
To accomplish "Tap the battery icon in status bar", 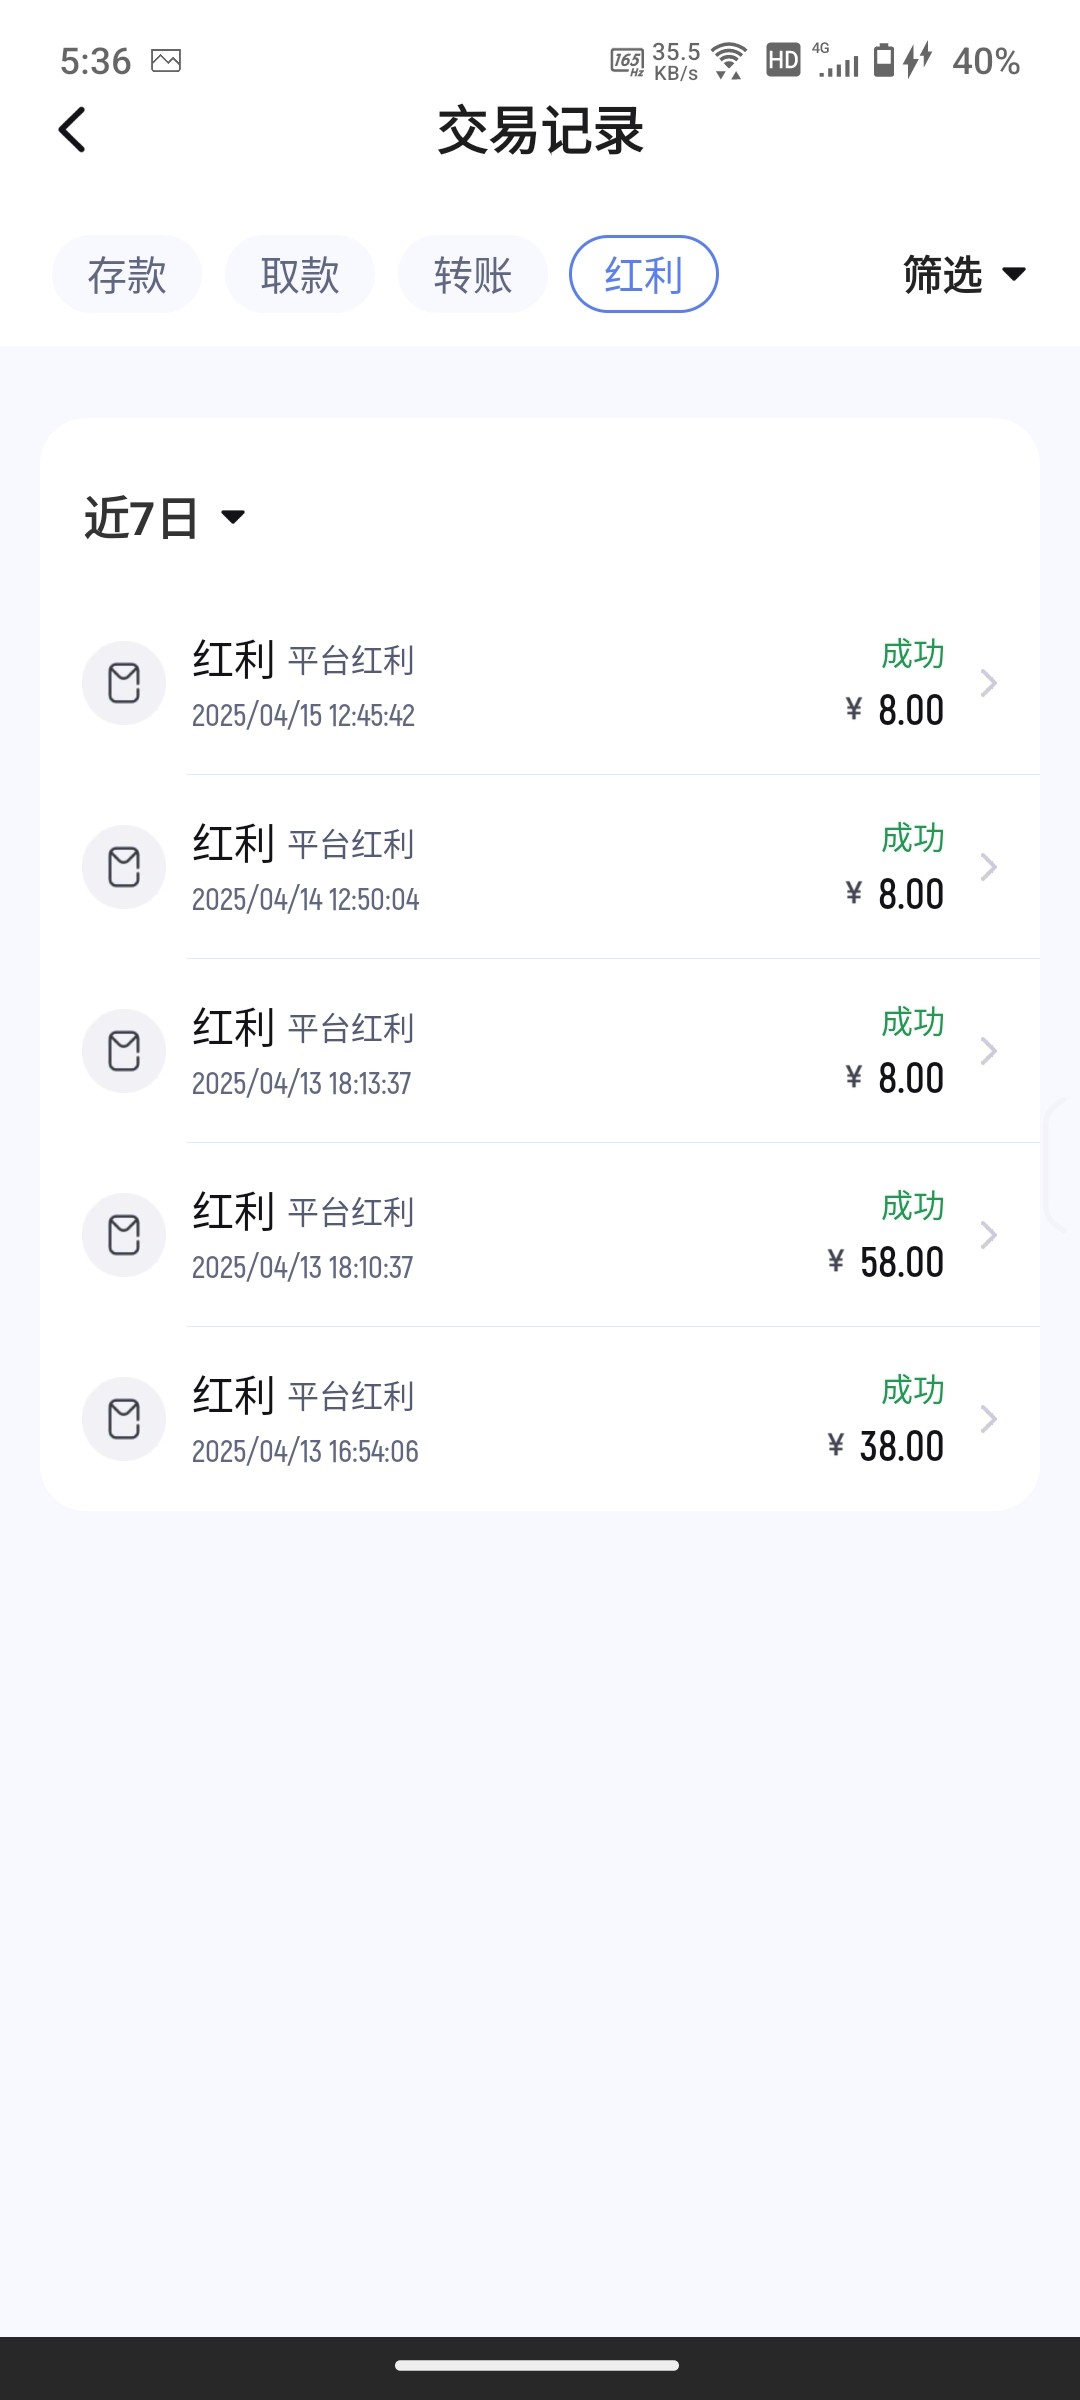I will [884, 60].
